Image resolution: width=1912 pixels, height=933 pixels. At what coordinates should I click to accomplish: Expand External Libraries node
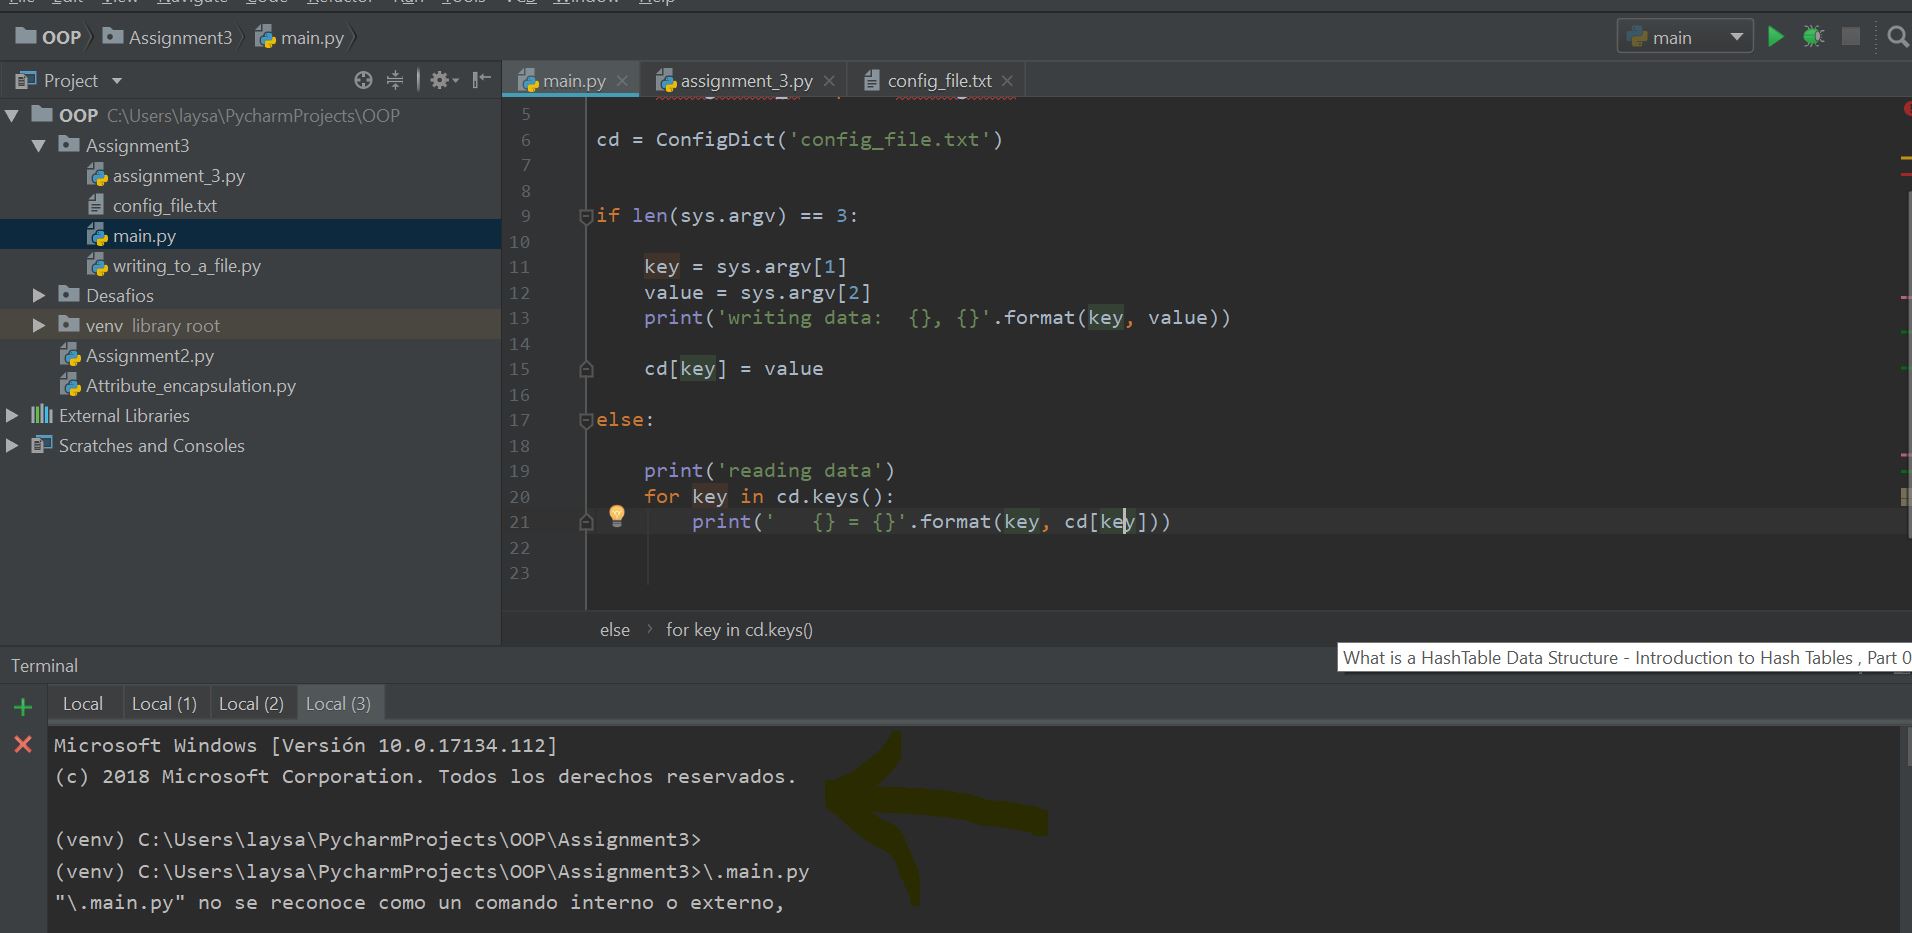coord(12,416)
